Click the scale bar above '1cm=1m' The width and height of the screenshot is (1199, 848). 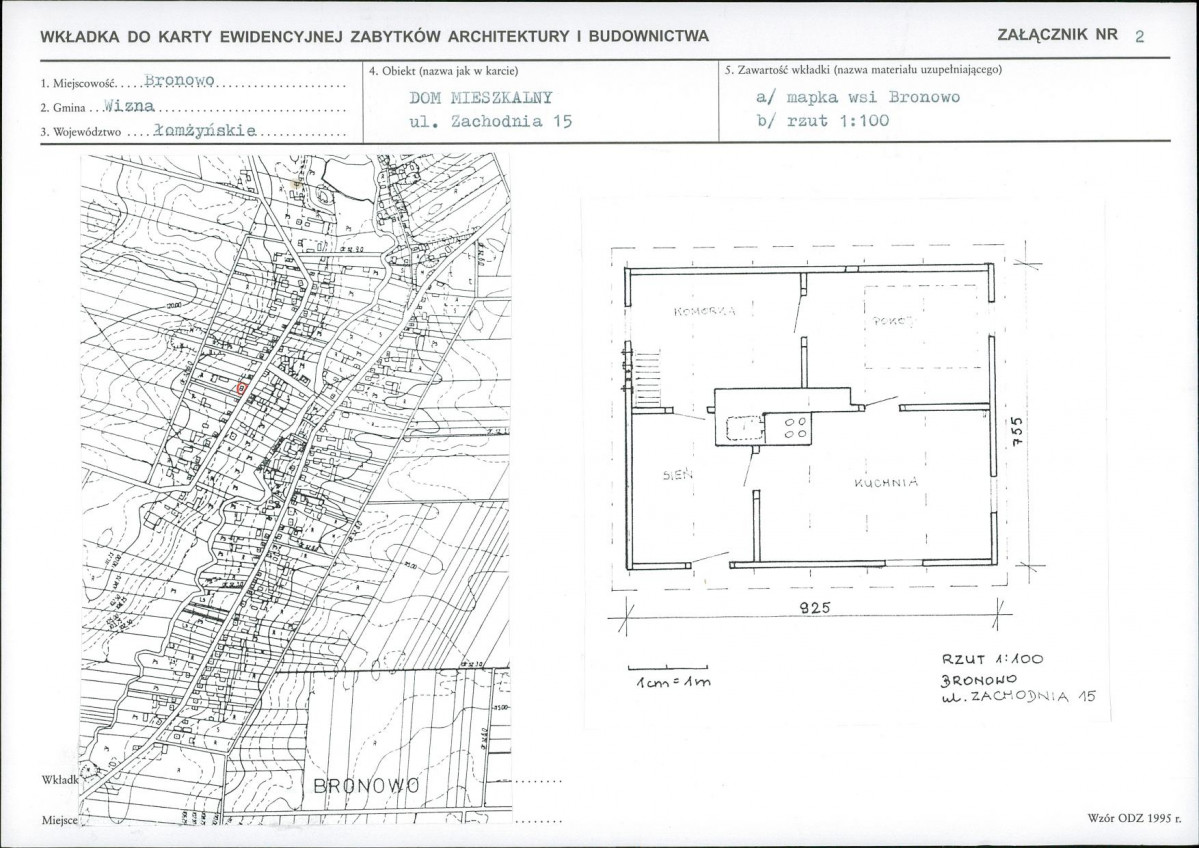[x=668, y=666]
